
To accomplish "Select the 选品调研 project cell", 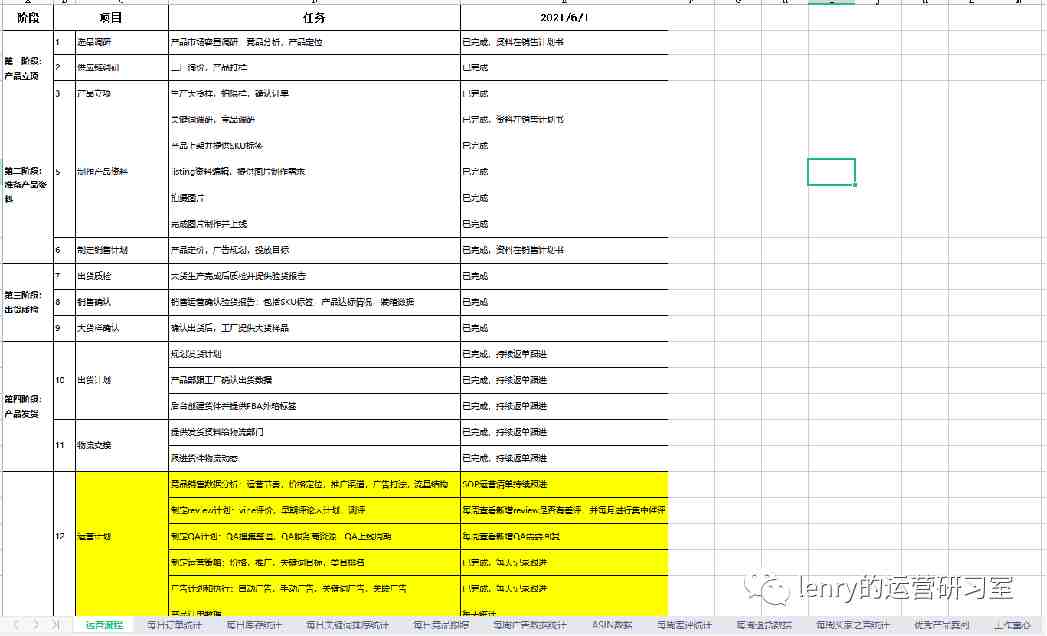I will (122, 42).
